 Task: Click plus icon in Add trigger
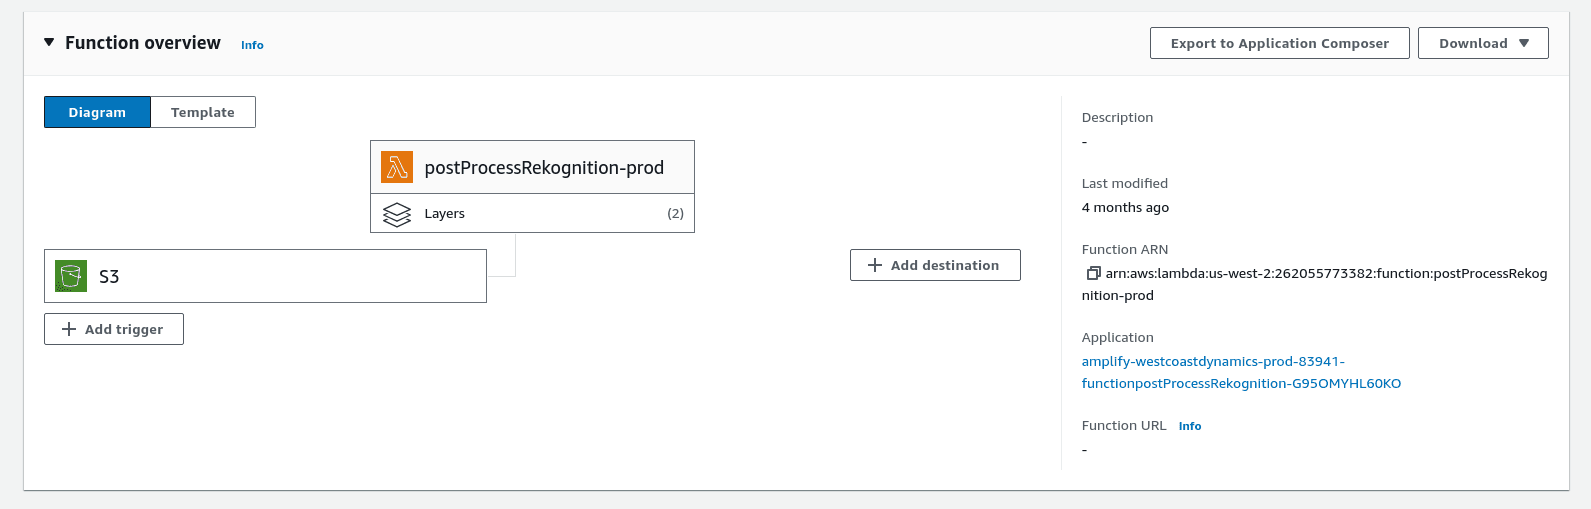pos(69,329)
